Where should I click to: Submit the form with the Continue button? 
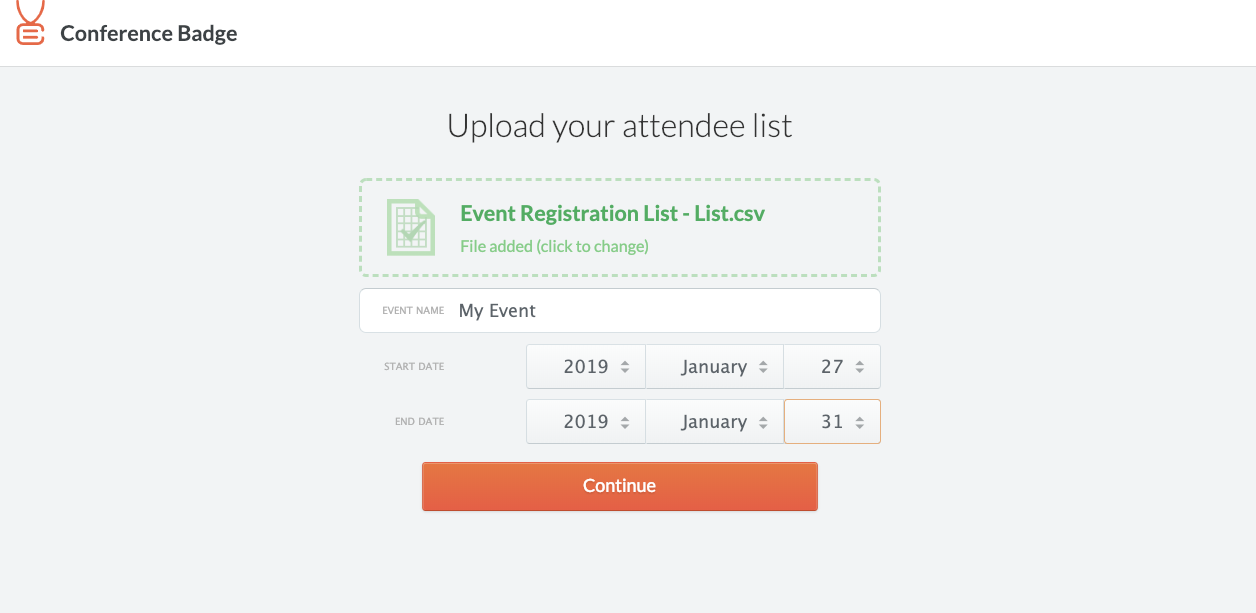[620, 486]
